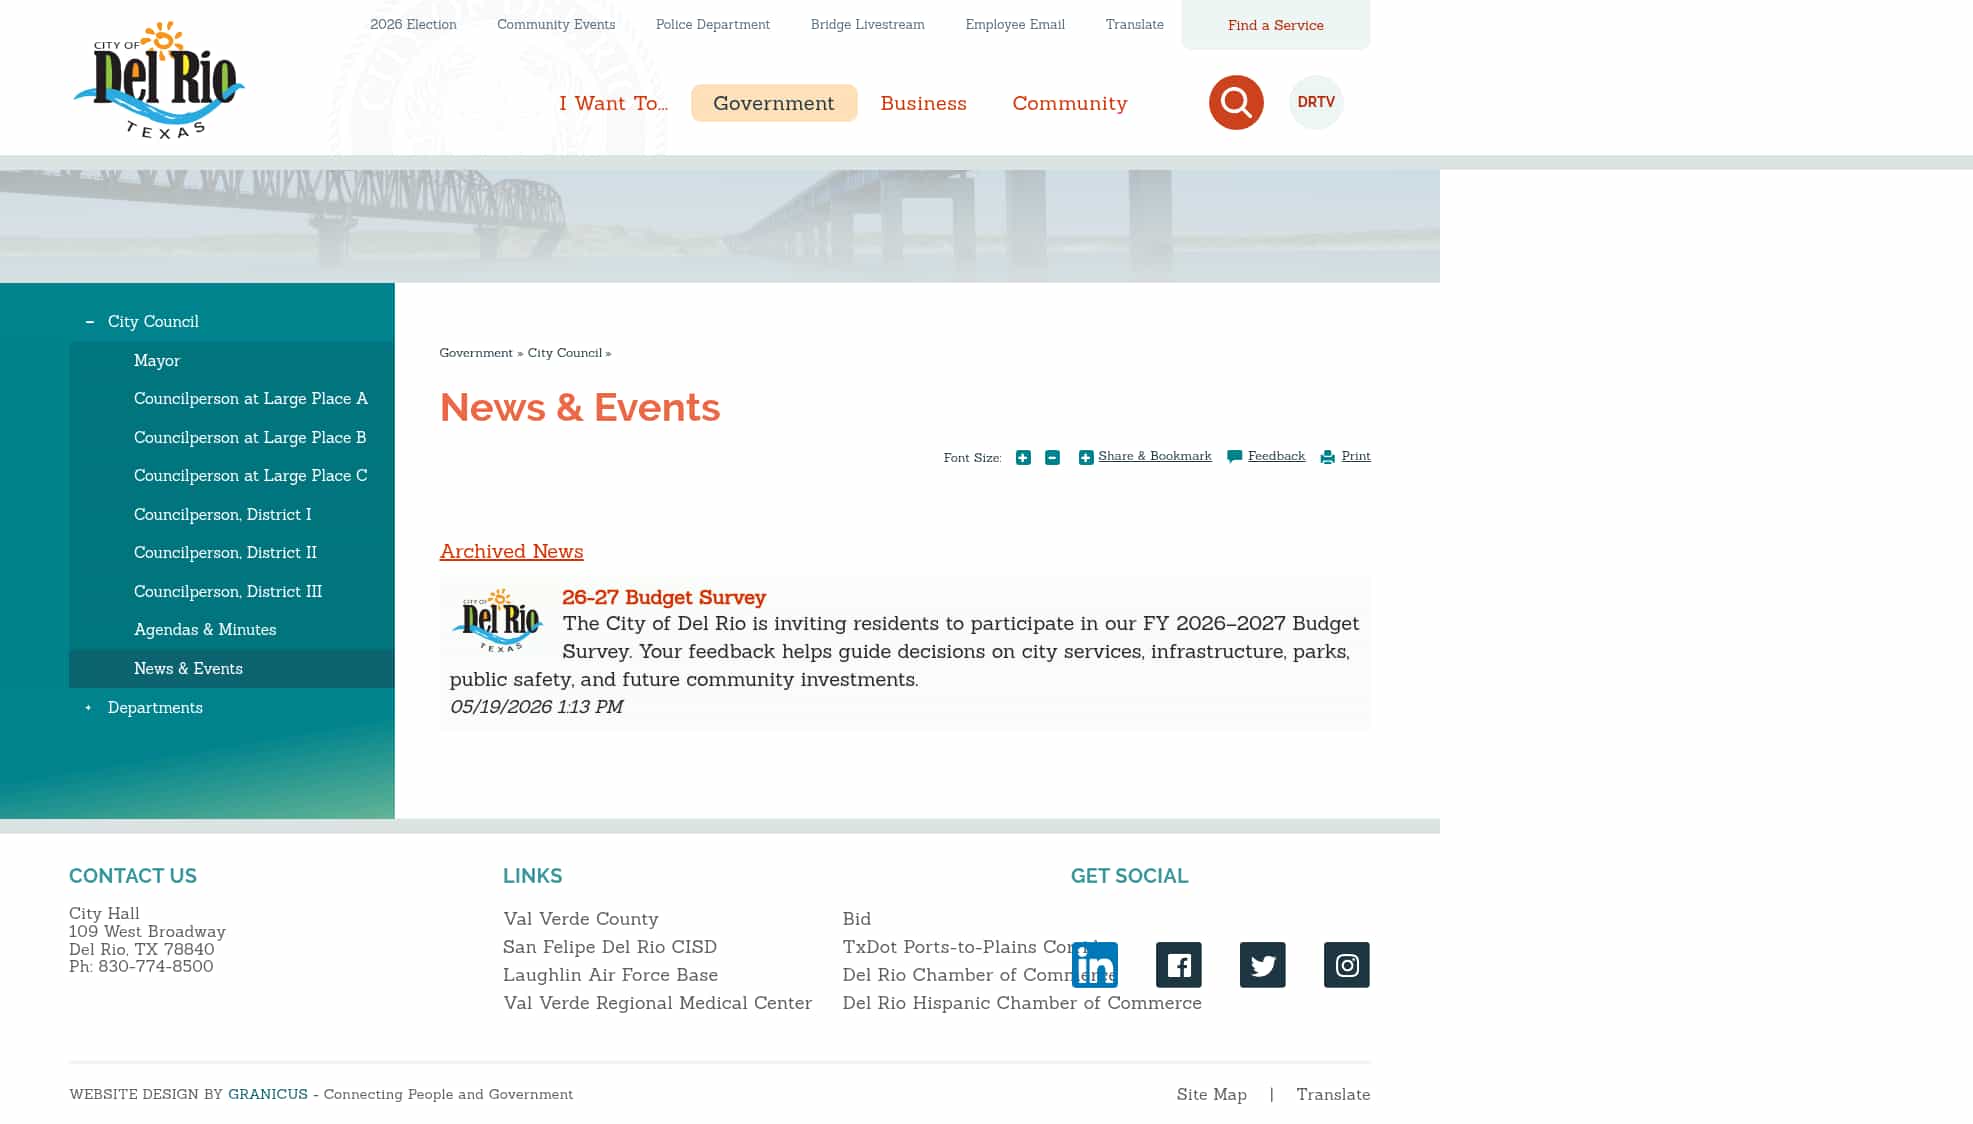Viewport: 1973px width, 1124px height.
Task: Open Val Verde Regional Medical Center link
Action: click(658, 1003)
